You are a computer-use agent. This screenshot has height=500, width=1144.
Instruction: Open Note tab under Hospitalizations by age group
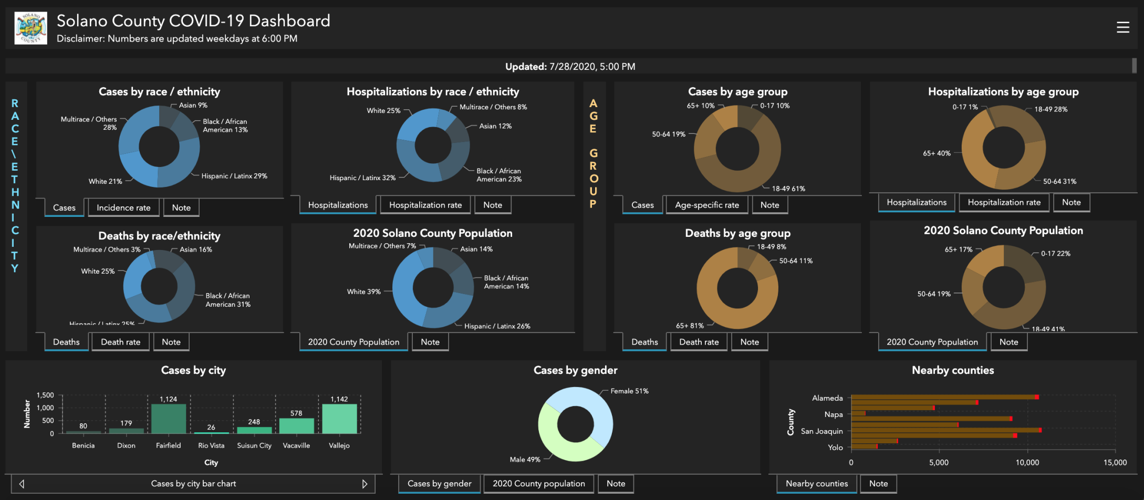(x=1071, y=202)
